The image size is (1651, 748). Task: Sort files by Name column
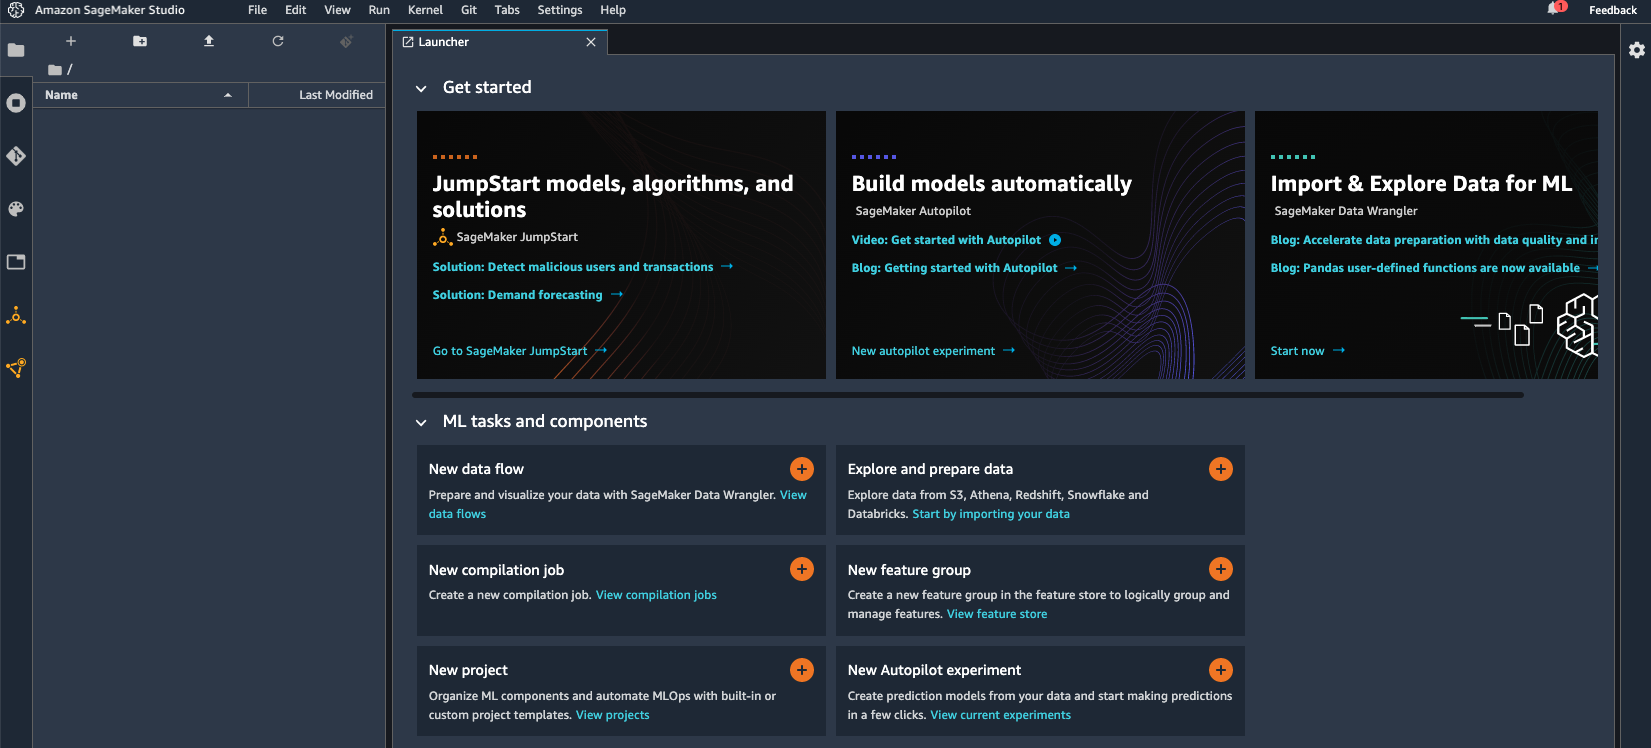[x=140, y=95]
